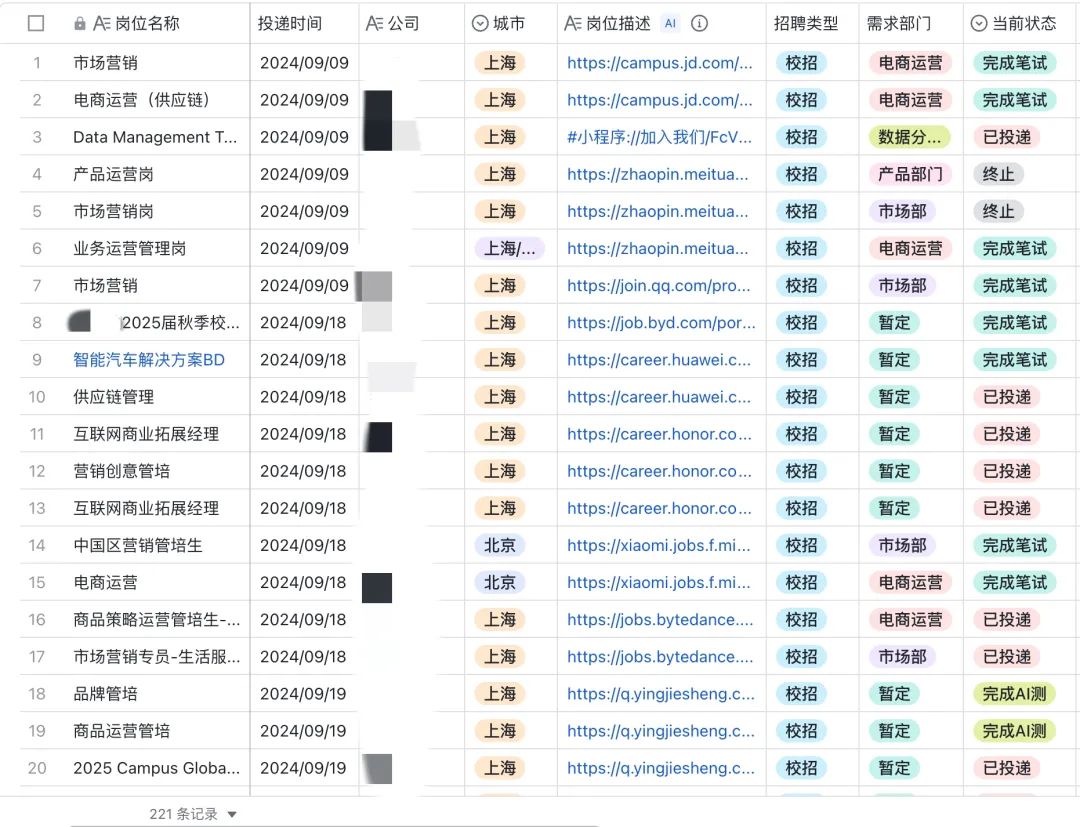Expand the 221 条记录 dropdown arrow
The width and height of the screenshot is (1080, 827).
[232, 815]
